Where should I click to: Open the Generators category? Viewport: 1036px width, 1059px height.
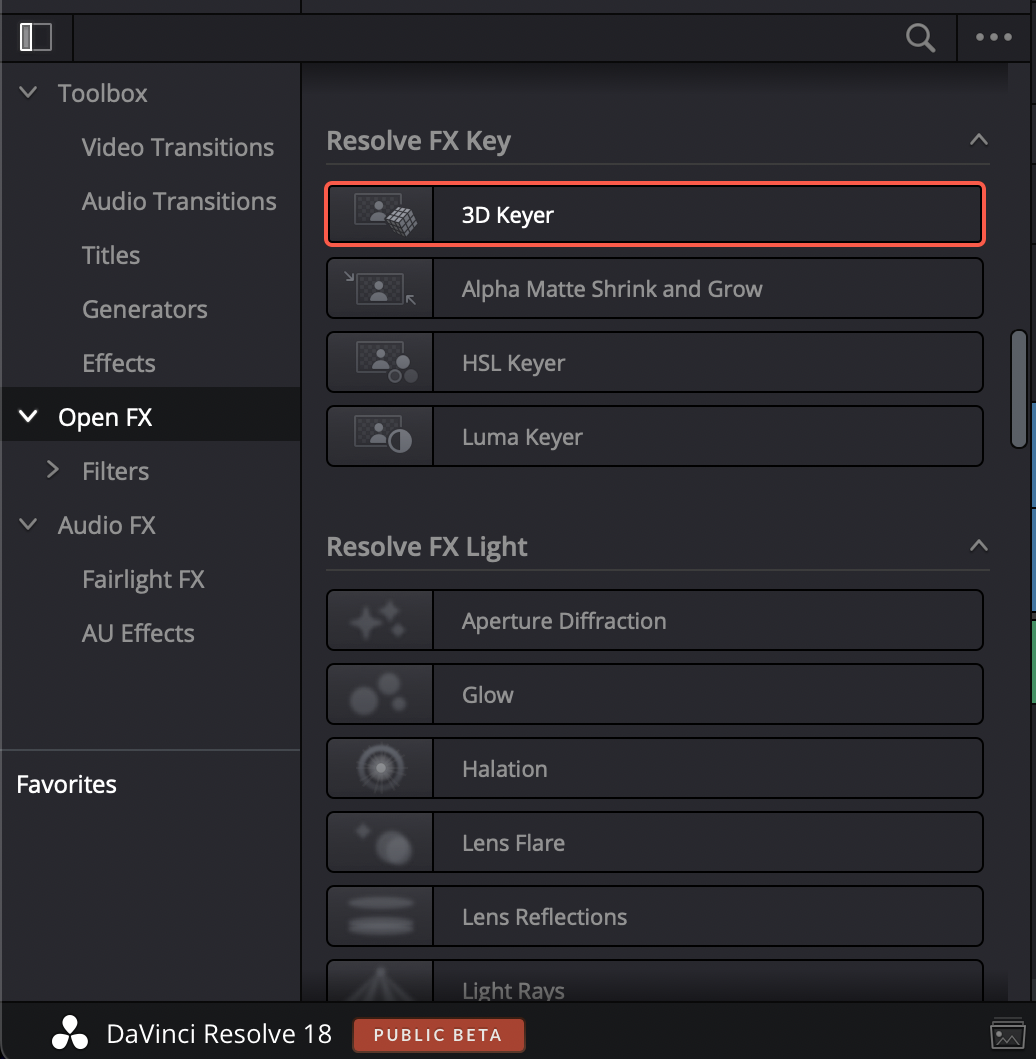pyautogui.click(x=145, y=309)
